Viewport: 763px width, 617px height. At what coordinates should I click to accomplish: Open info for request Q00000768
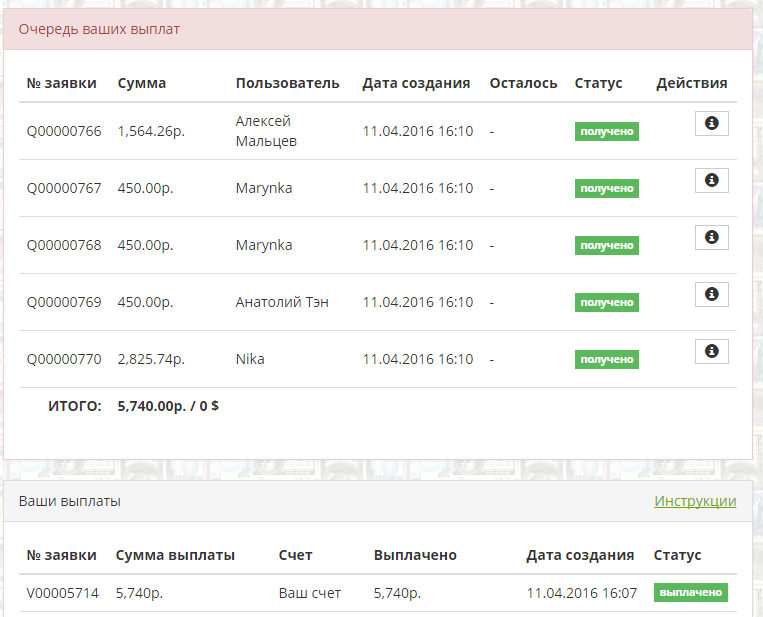pyautogui.click(x=711, y=237)
